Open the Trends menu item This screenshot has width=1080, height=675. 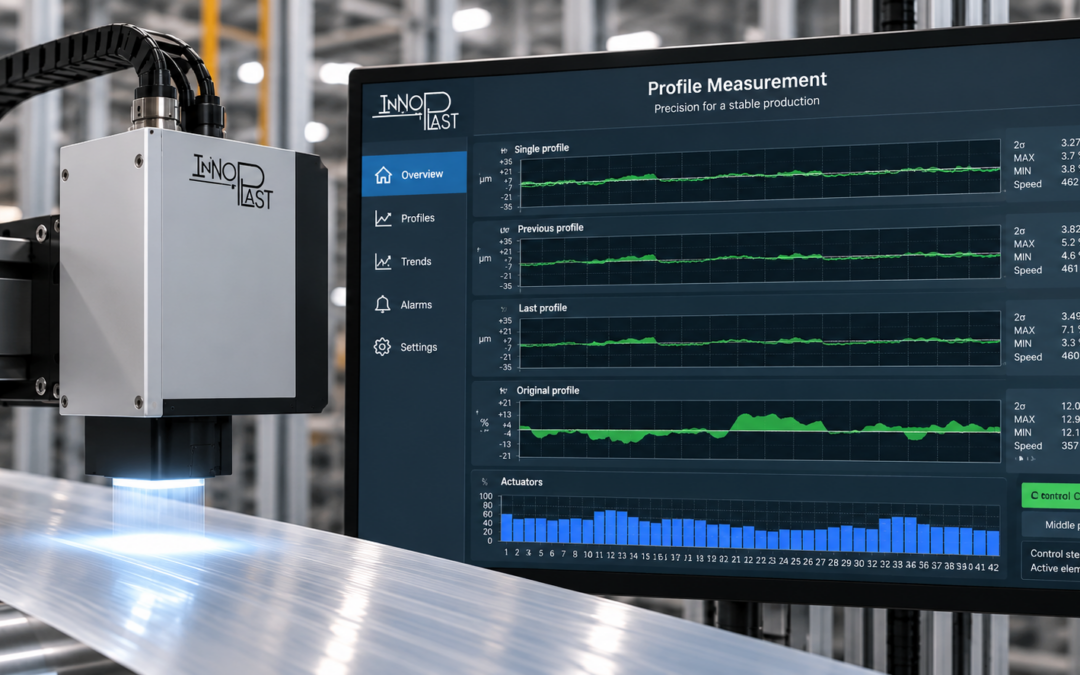(x=415, y=262)
